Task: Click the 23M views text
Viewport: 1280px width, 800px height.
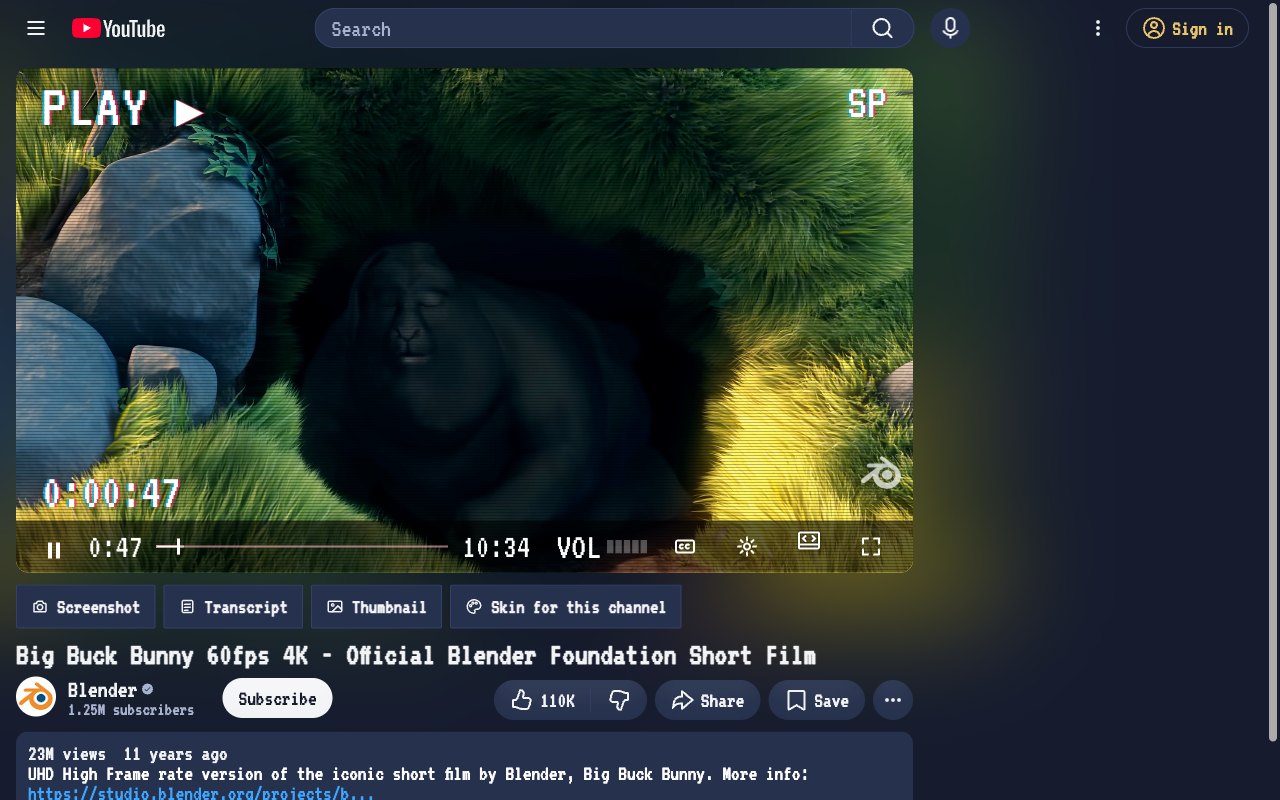Action: pyautogui.click(x=69, y=754)
